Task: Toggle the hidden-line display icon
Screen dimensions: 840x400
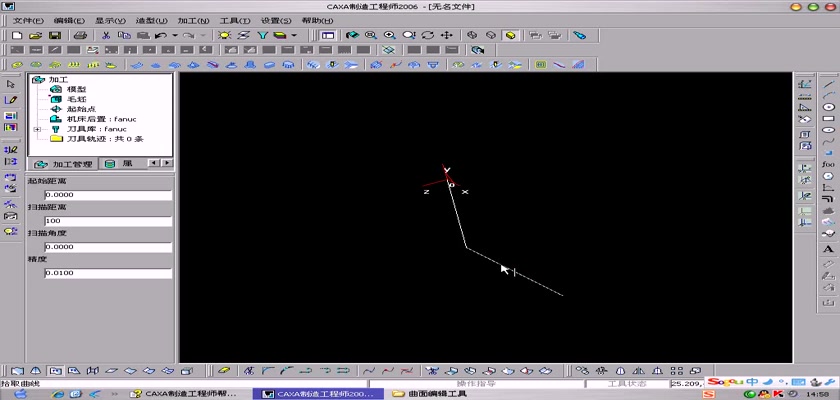Action: point(491,35)
